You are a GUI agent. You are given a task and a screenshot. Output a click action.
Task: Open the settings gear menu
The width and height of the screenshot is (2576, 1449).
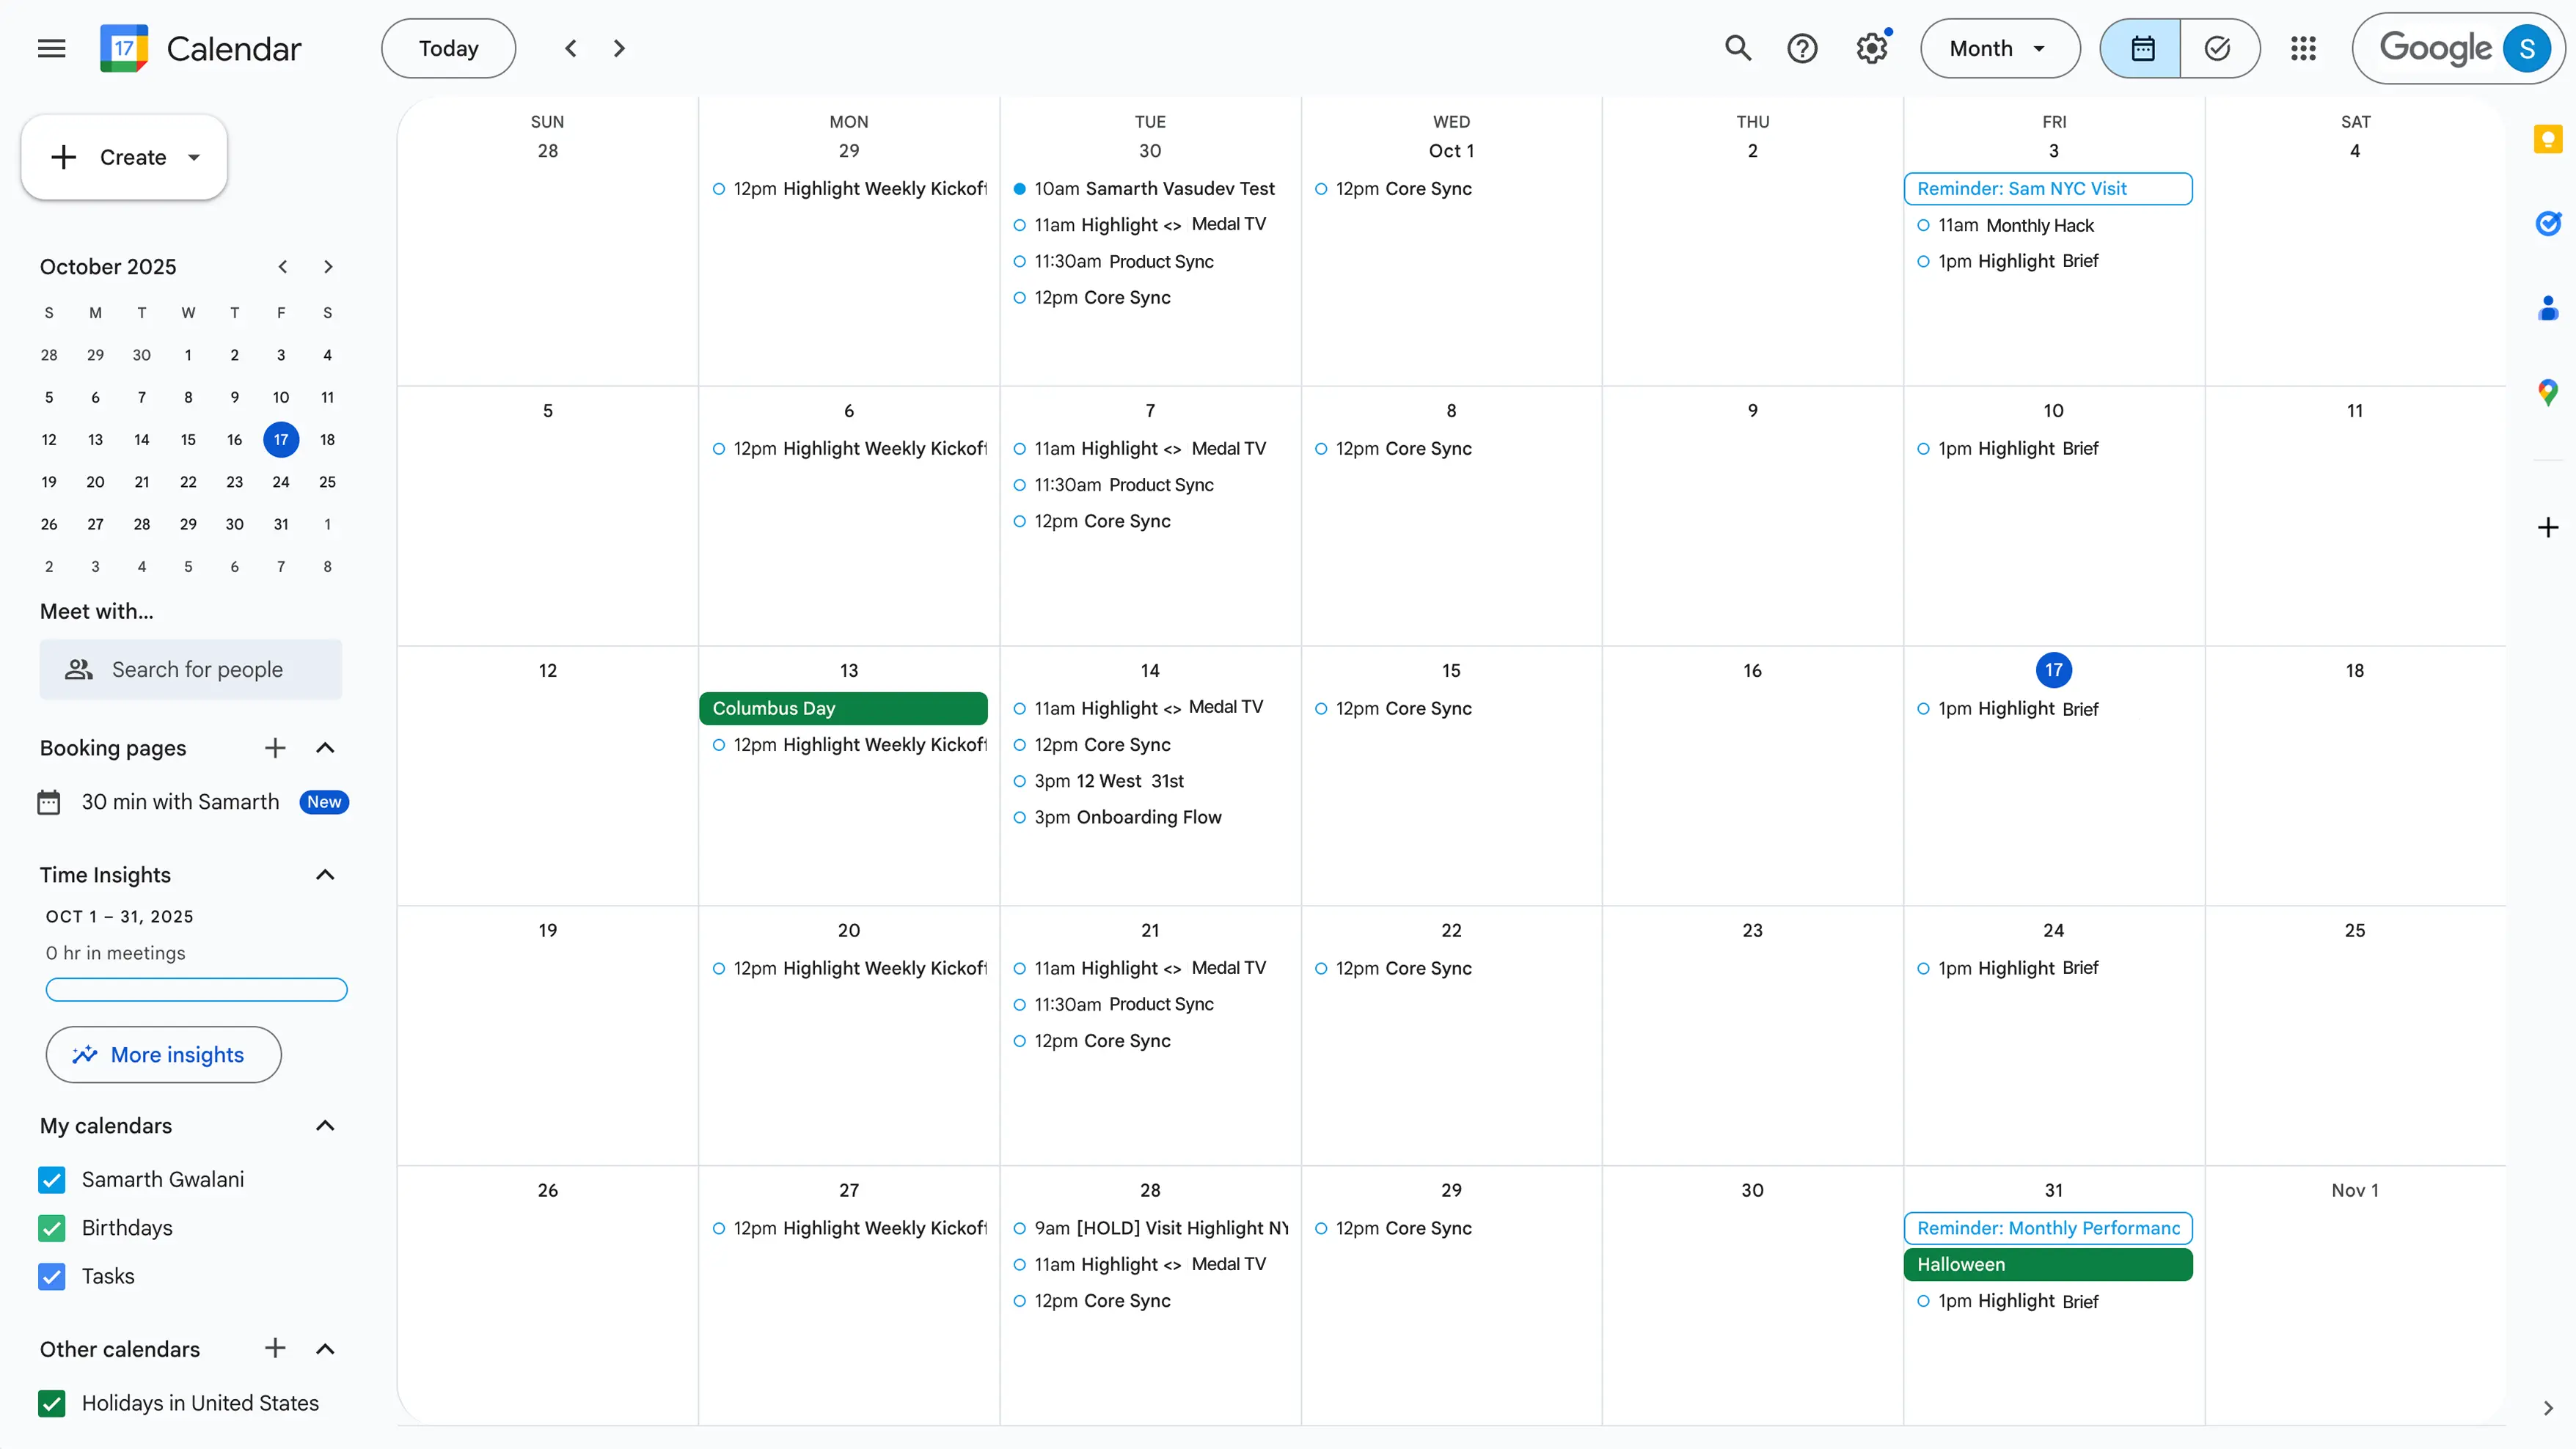(x=1871, y=48)
